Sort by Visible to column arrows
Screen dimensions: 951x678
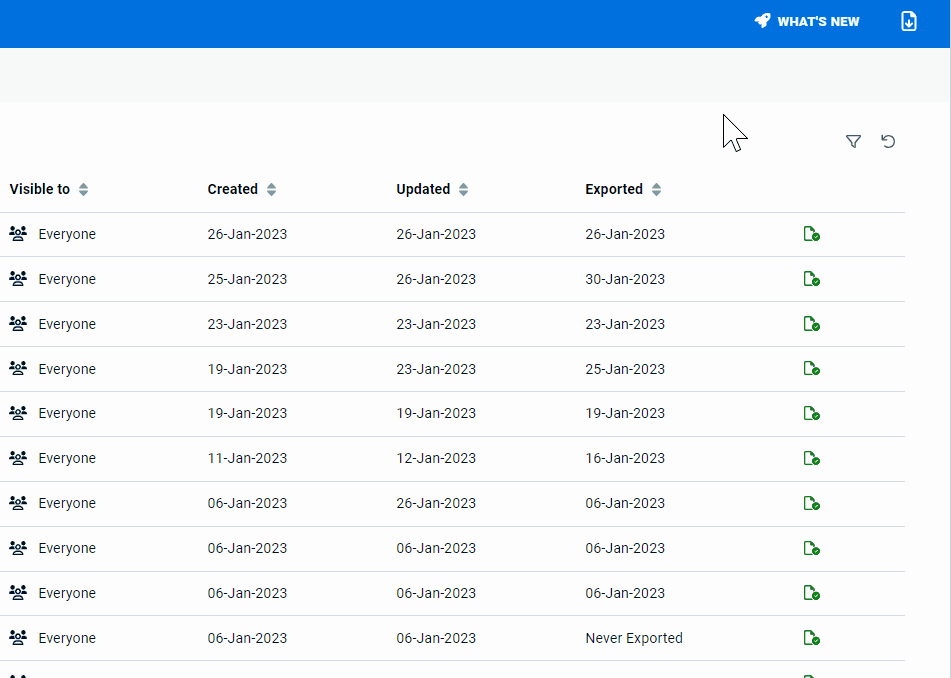pos(84,189)
